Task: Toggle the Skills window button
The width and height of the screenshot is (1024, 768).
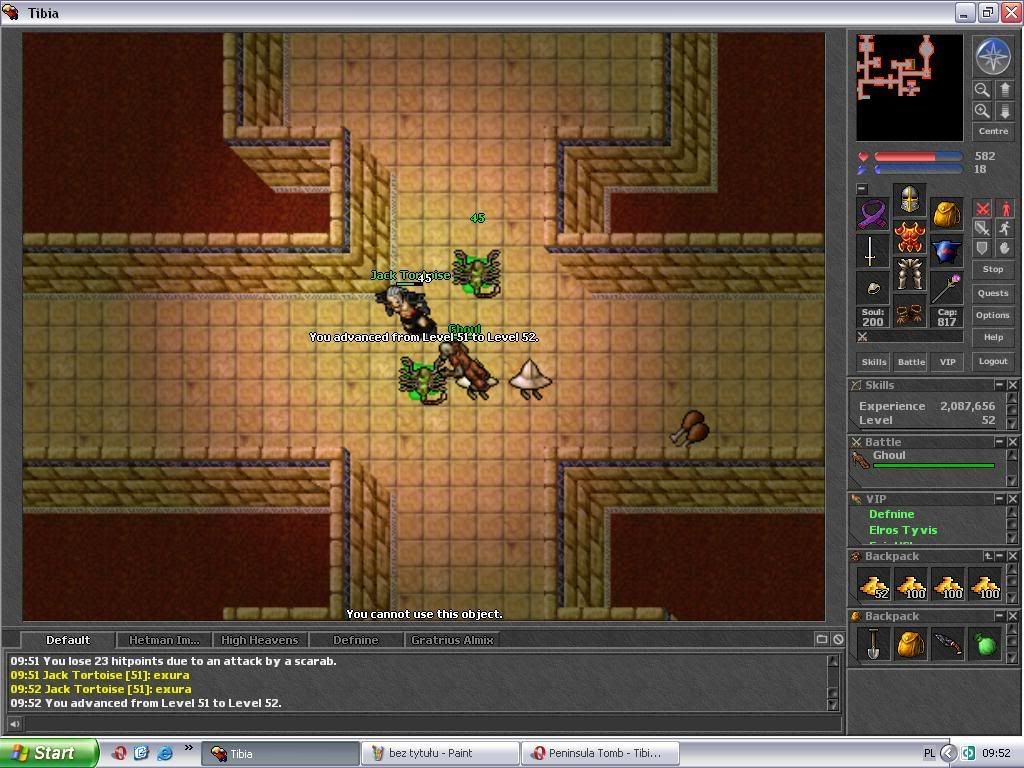Action: tap(873, 362)
